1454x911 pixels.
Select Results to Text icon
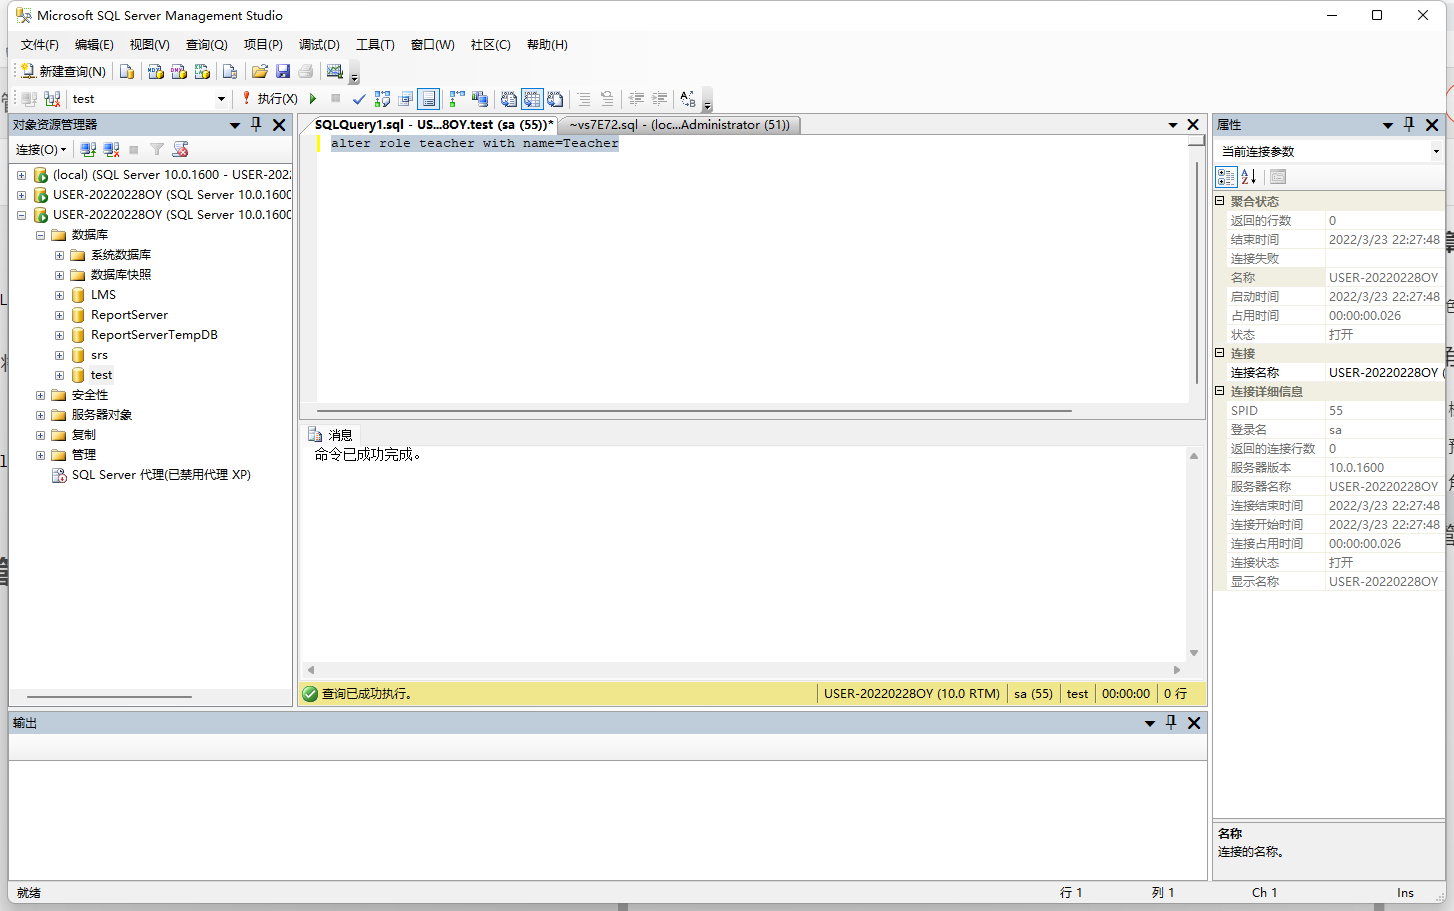[509, 99]
